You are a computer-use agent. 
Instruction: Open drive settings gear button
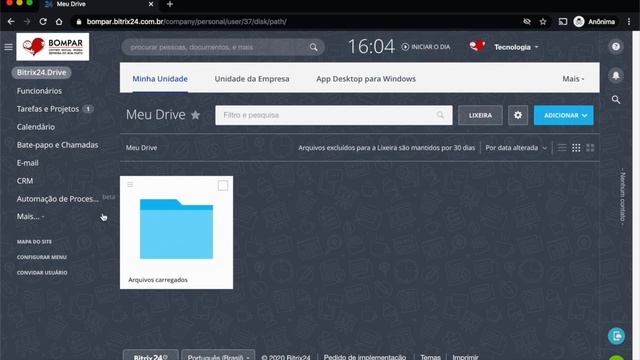518,116
